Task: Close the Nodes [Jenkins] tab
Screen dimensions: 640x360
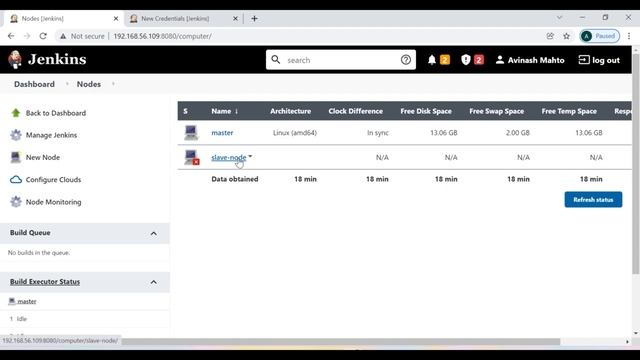Action: coord(116,18)
